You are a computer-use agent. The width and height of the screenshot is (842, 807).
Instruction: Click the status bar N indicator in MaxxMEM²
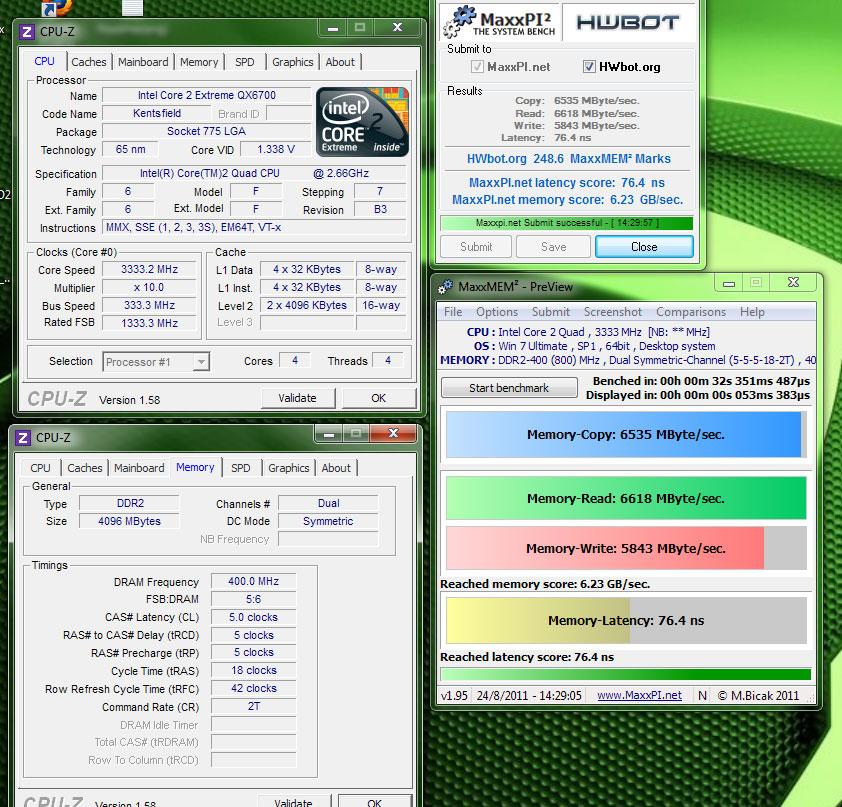click(702, 696)
